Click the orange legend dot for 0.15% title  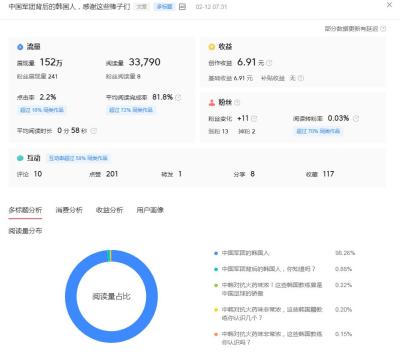tap(216, 334)
